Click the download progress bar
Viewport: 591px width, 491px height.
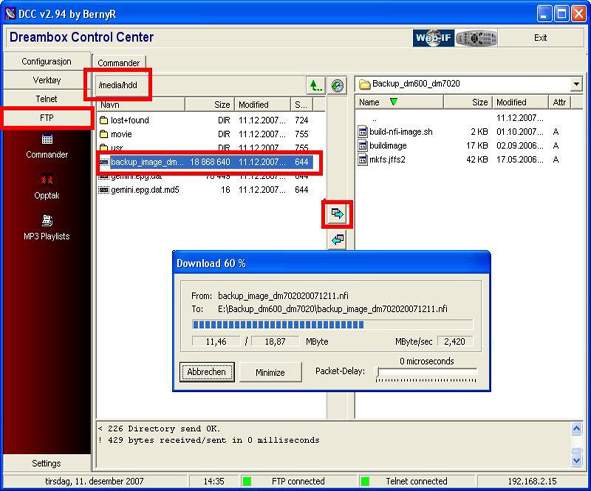(332, 324)
